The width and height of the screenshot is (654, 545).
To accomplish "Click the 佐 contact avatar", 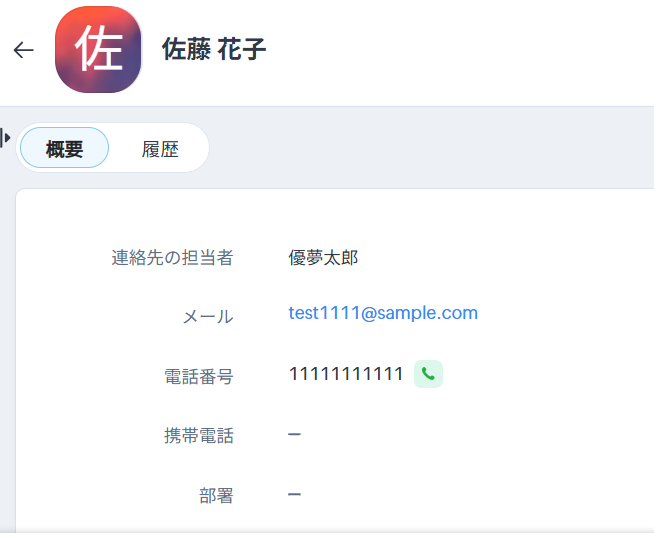I will [98, 49].
